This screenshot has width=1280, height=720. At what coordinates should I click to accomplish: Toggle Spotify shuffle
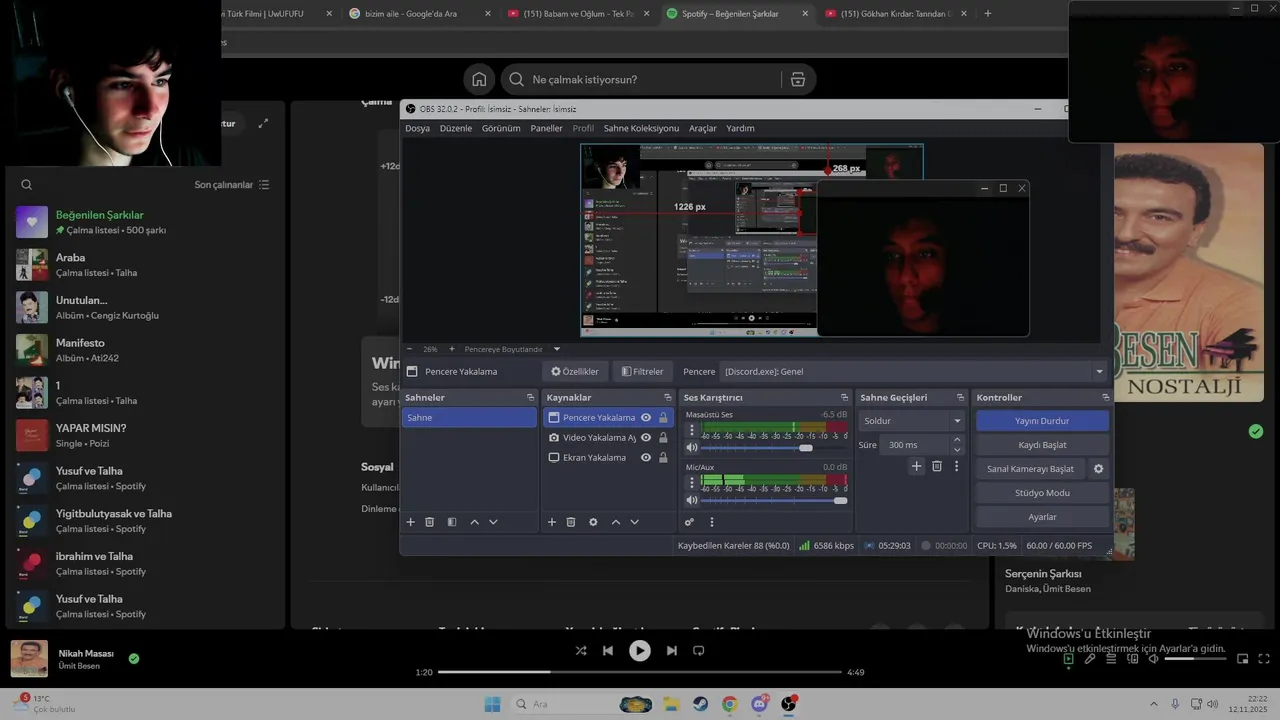coord(581,650)
